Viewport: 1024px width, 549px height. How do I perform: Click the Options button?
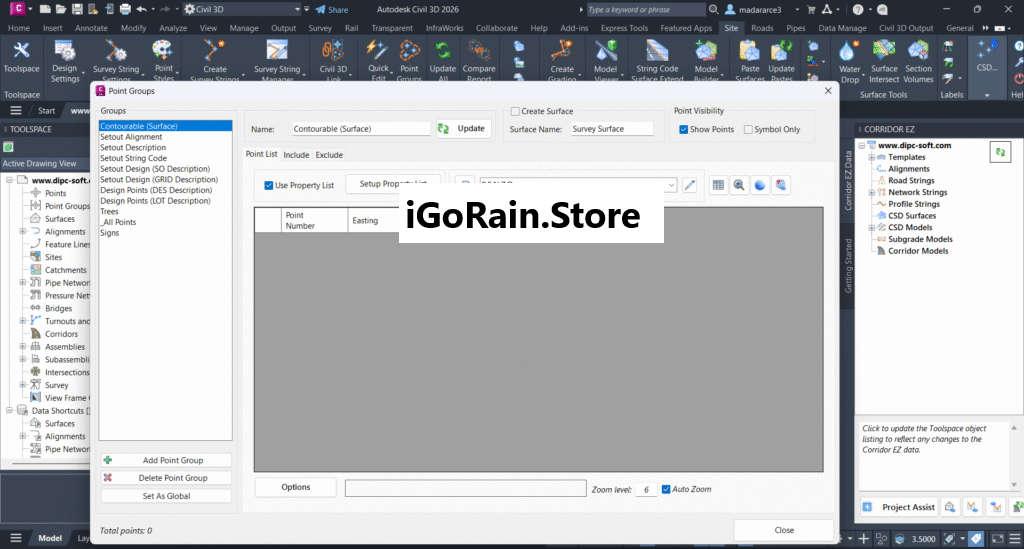(x=296, y=487)
